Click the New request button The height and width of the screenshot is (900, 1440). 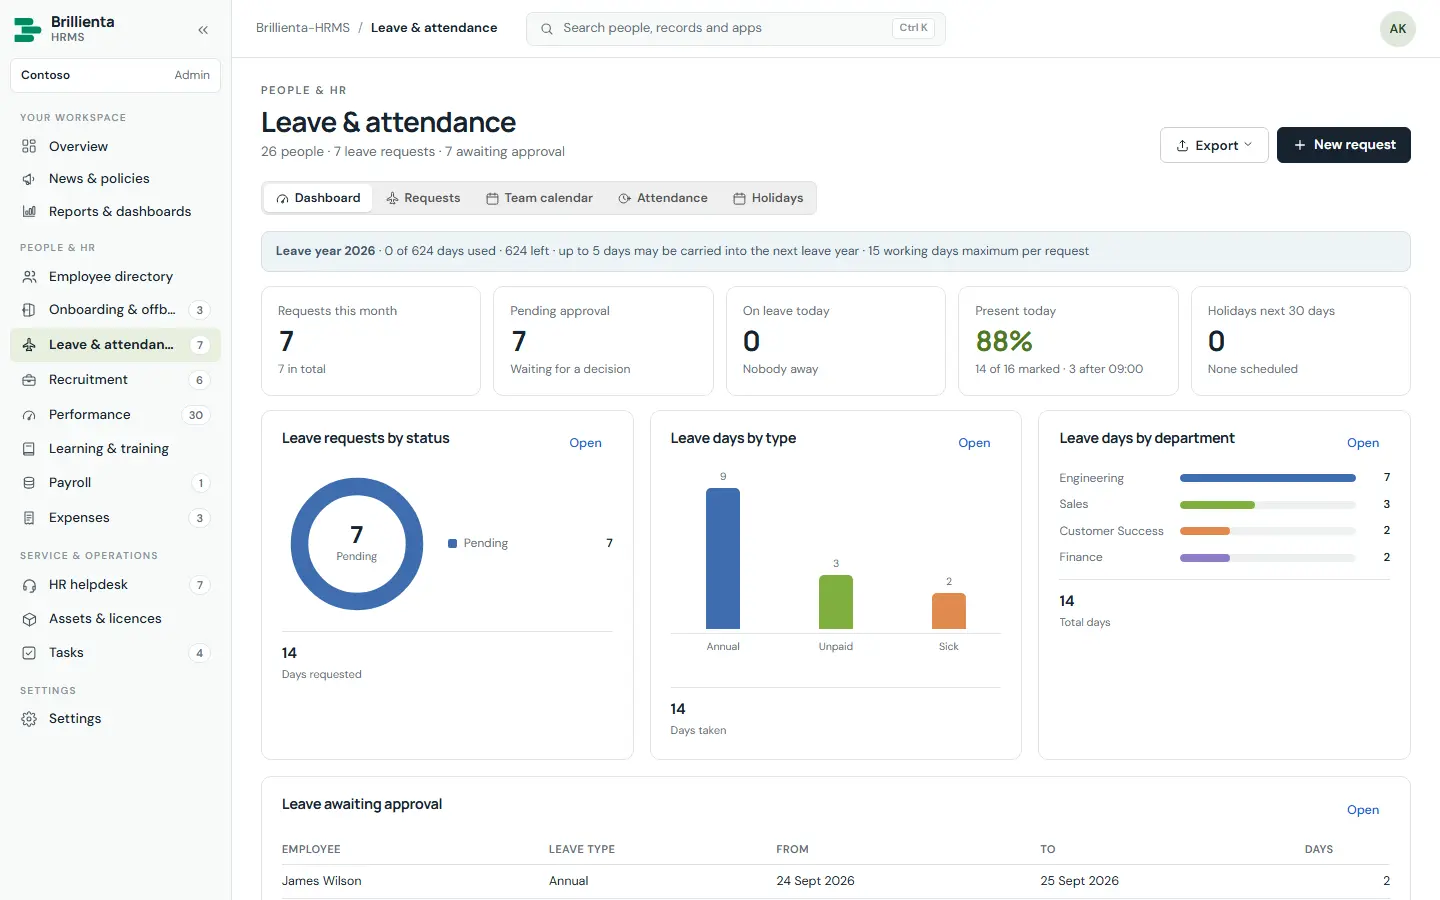coord(1344,145)
